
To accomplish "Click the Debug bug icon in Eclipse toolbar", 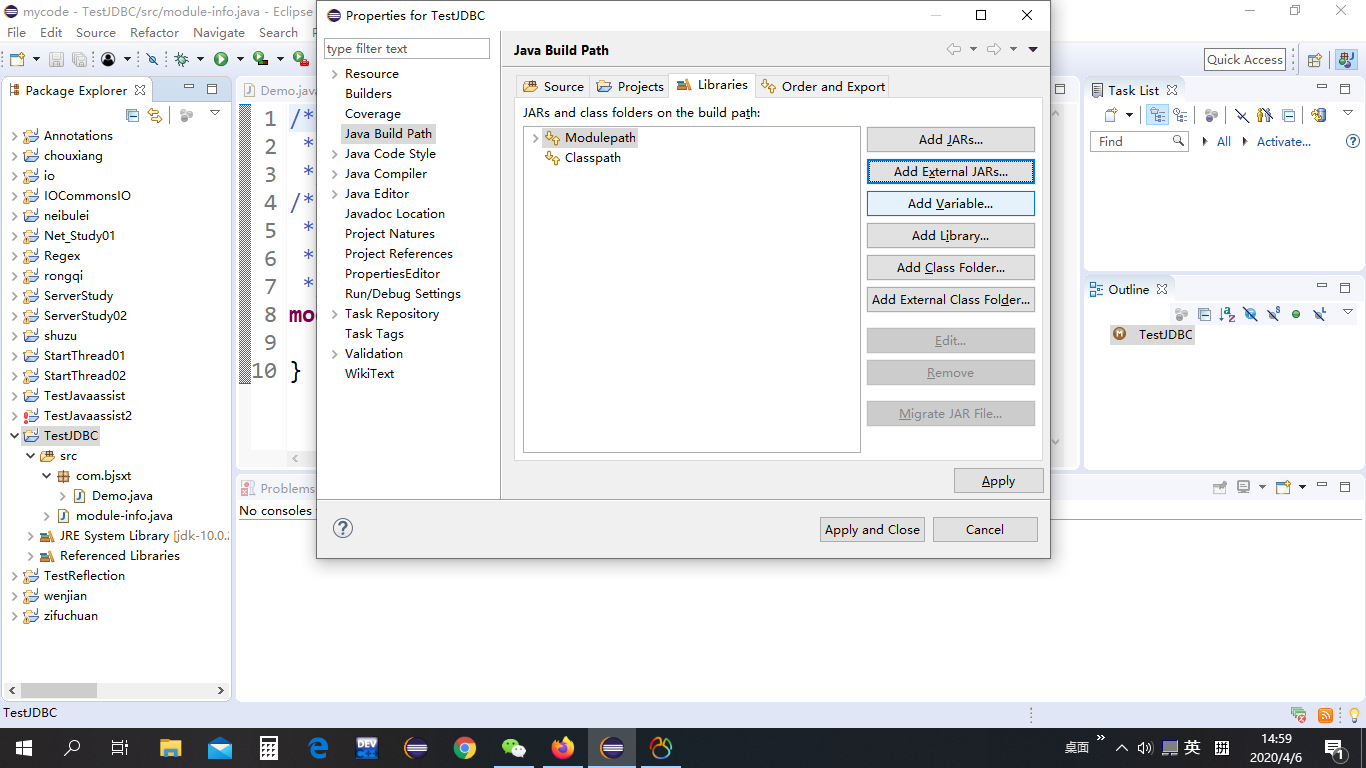I will click(x=181, y=59).
